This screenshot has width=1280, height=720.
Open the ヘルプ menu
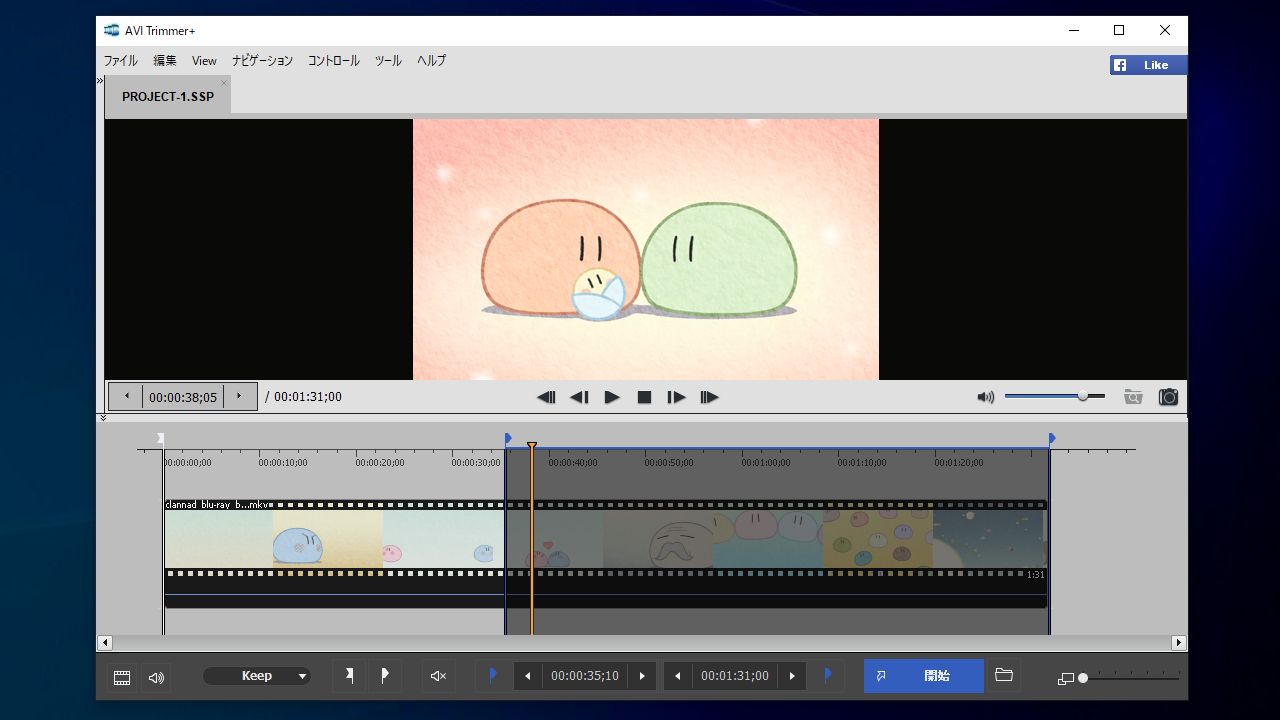pyautogui.click(x=431, y=61)
